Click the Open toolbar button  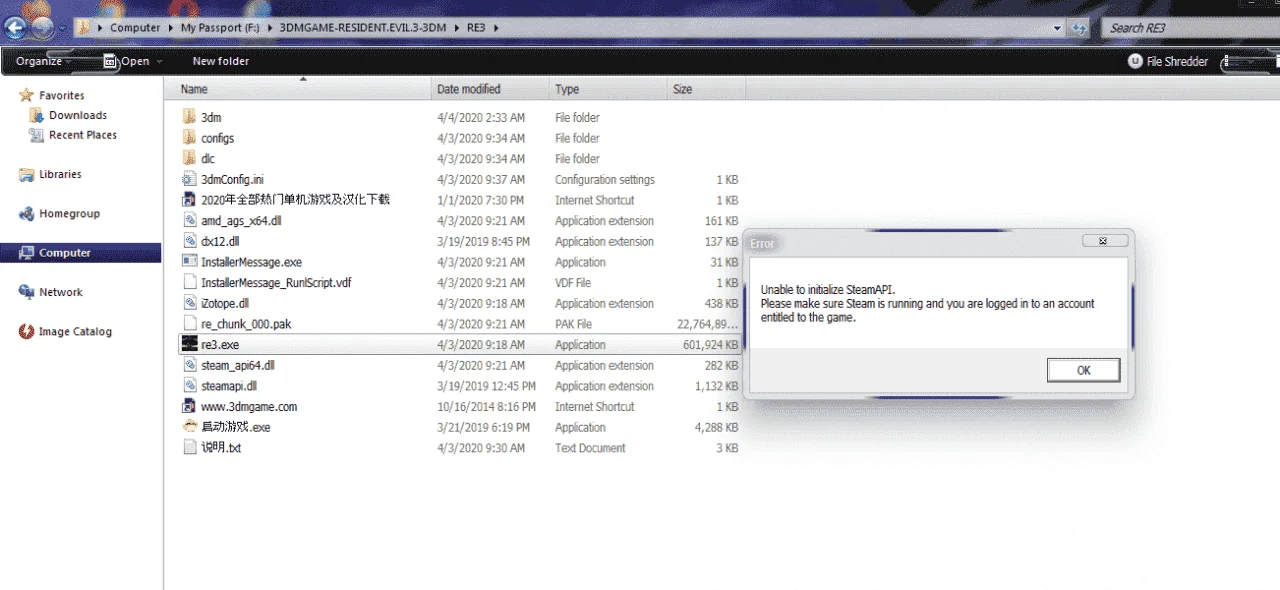point(134,61)
